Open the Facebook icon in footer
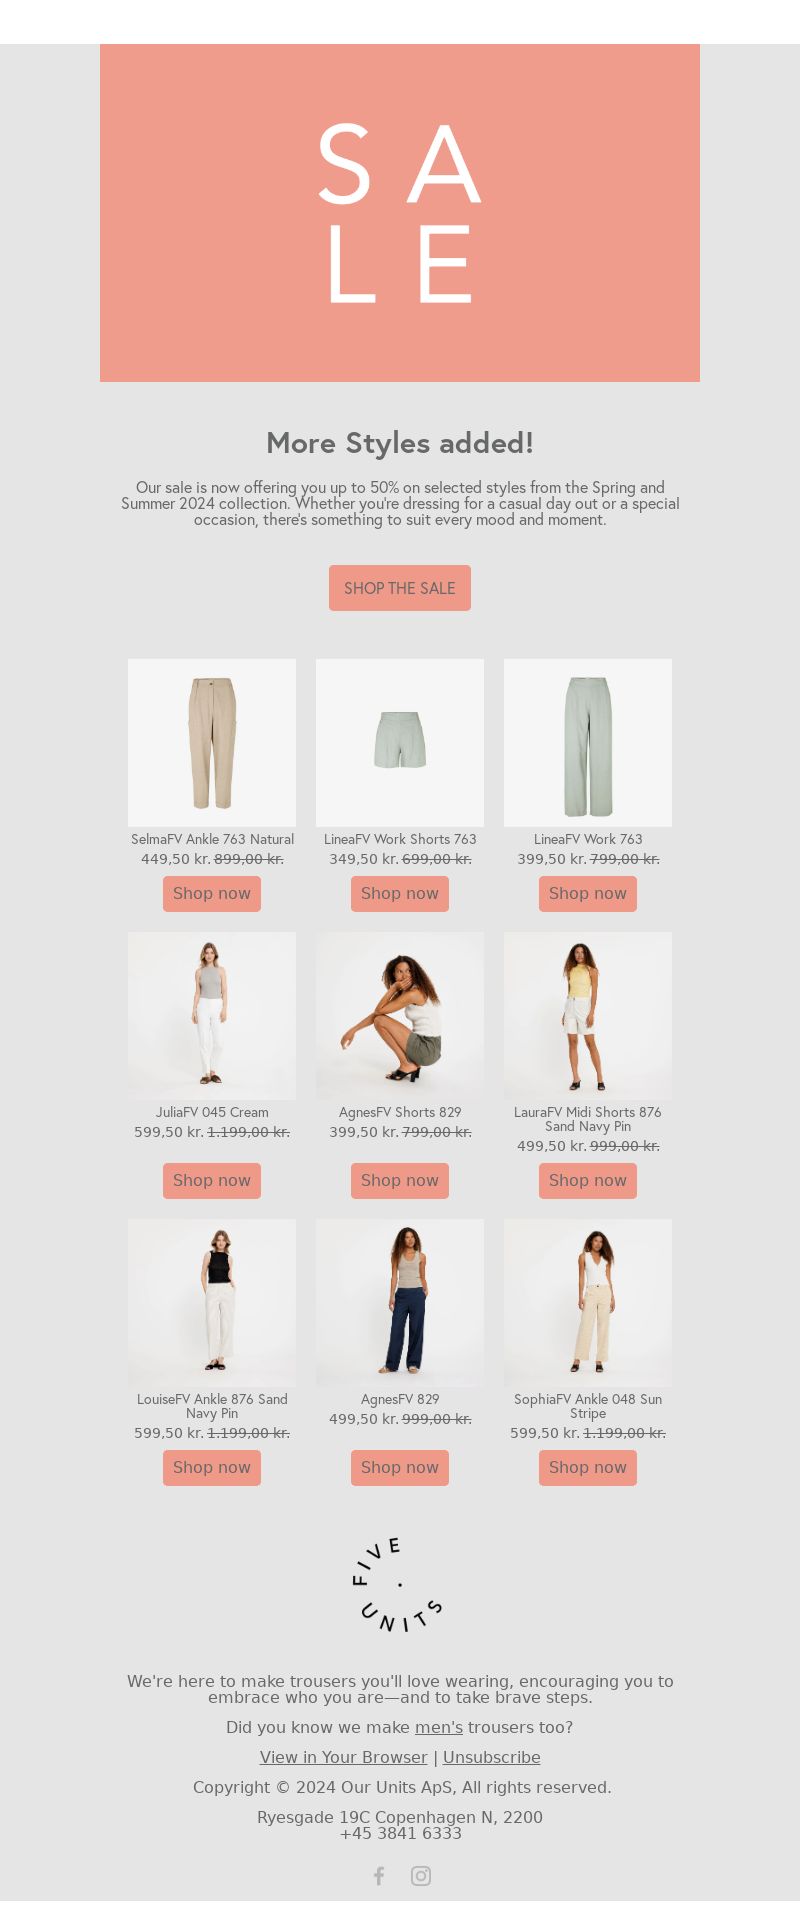The width and height of the screenshot is (800, 1921). coord(379,1876)
